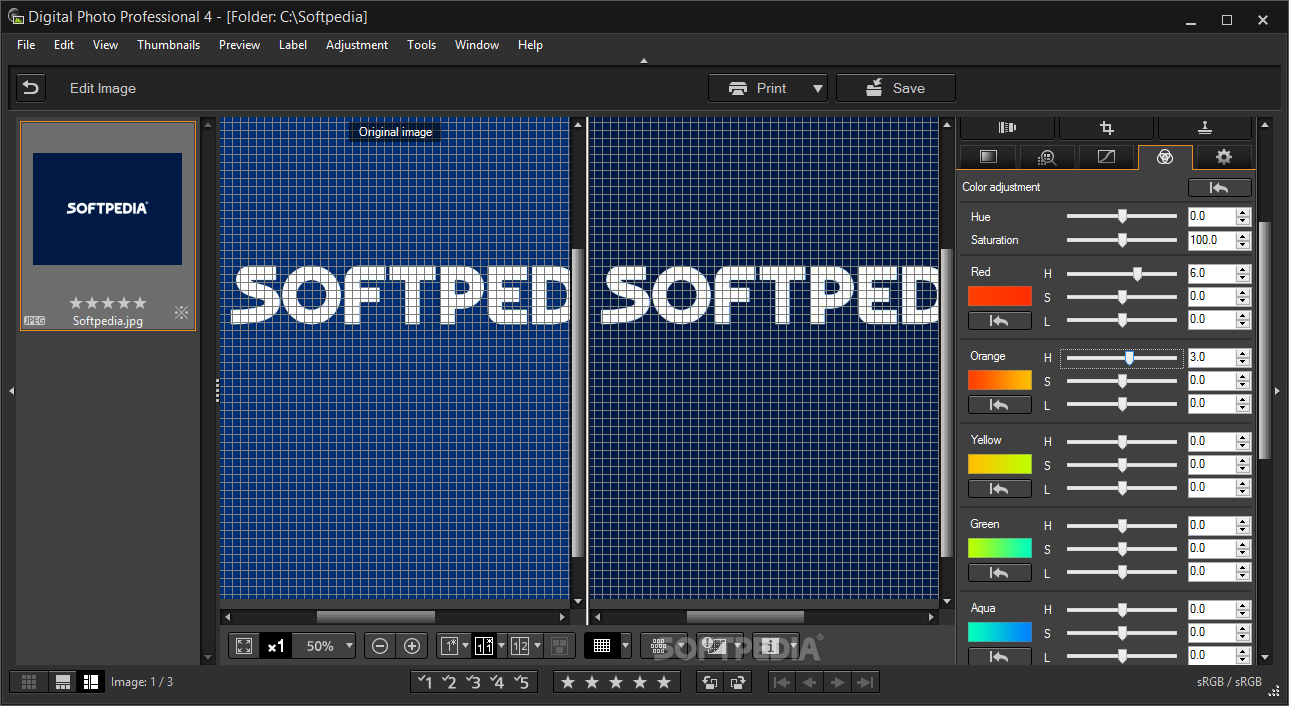1289x706 pixels.
Task: Open the dust delete stamp tab
Action: coord(1205,127)
